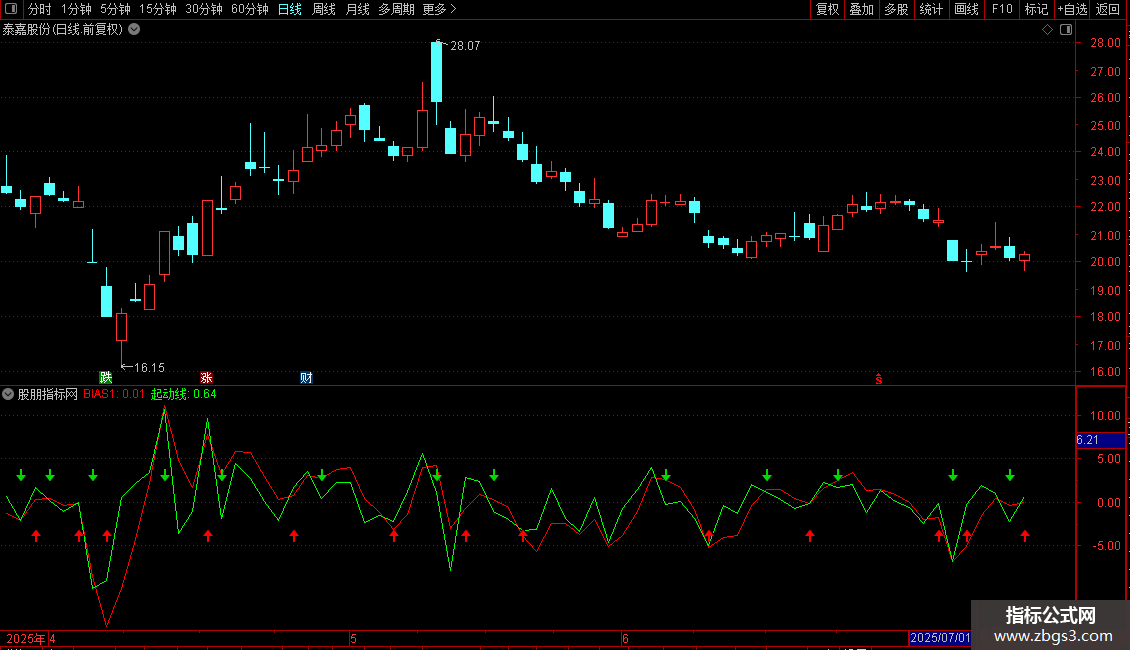Click the month 5 time axis label
Screen dimensions: 1130x650
(353, 638)
